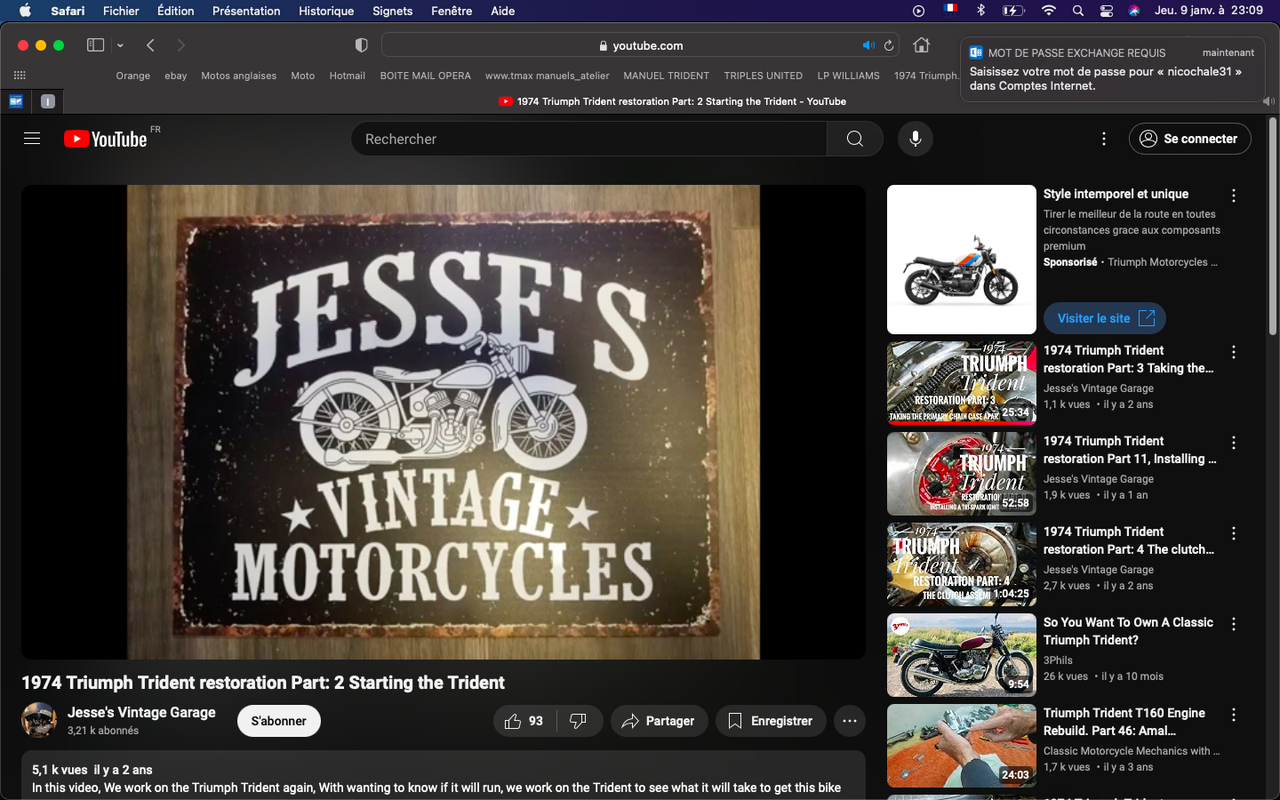Click the Jesse's Vintage Motorcycles video player
Screen dimensions: 1280x800
444,422
